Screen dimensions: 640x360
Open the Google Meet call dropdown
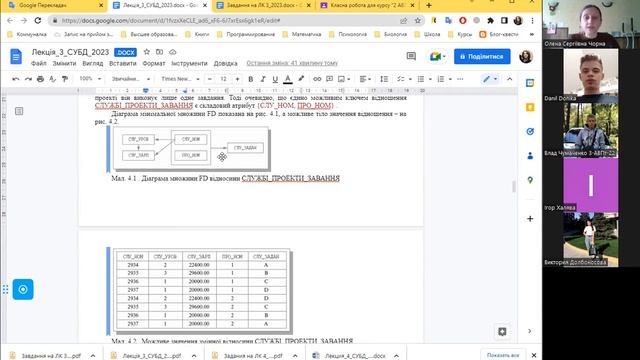click(437, 56)
